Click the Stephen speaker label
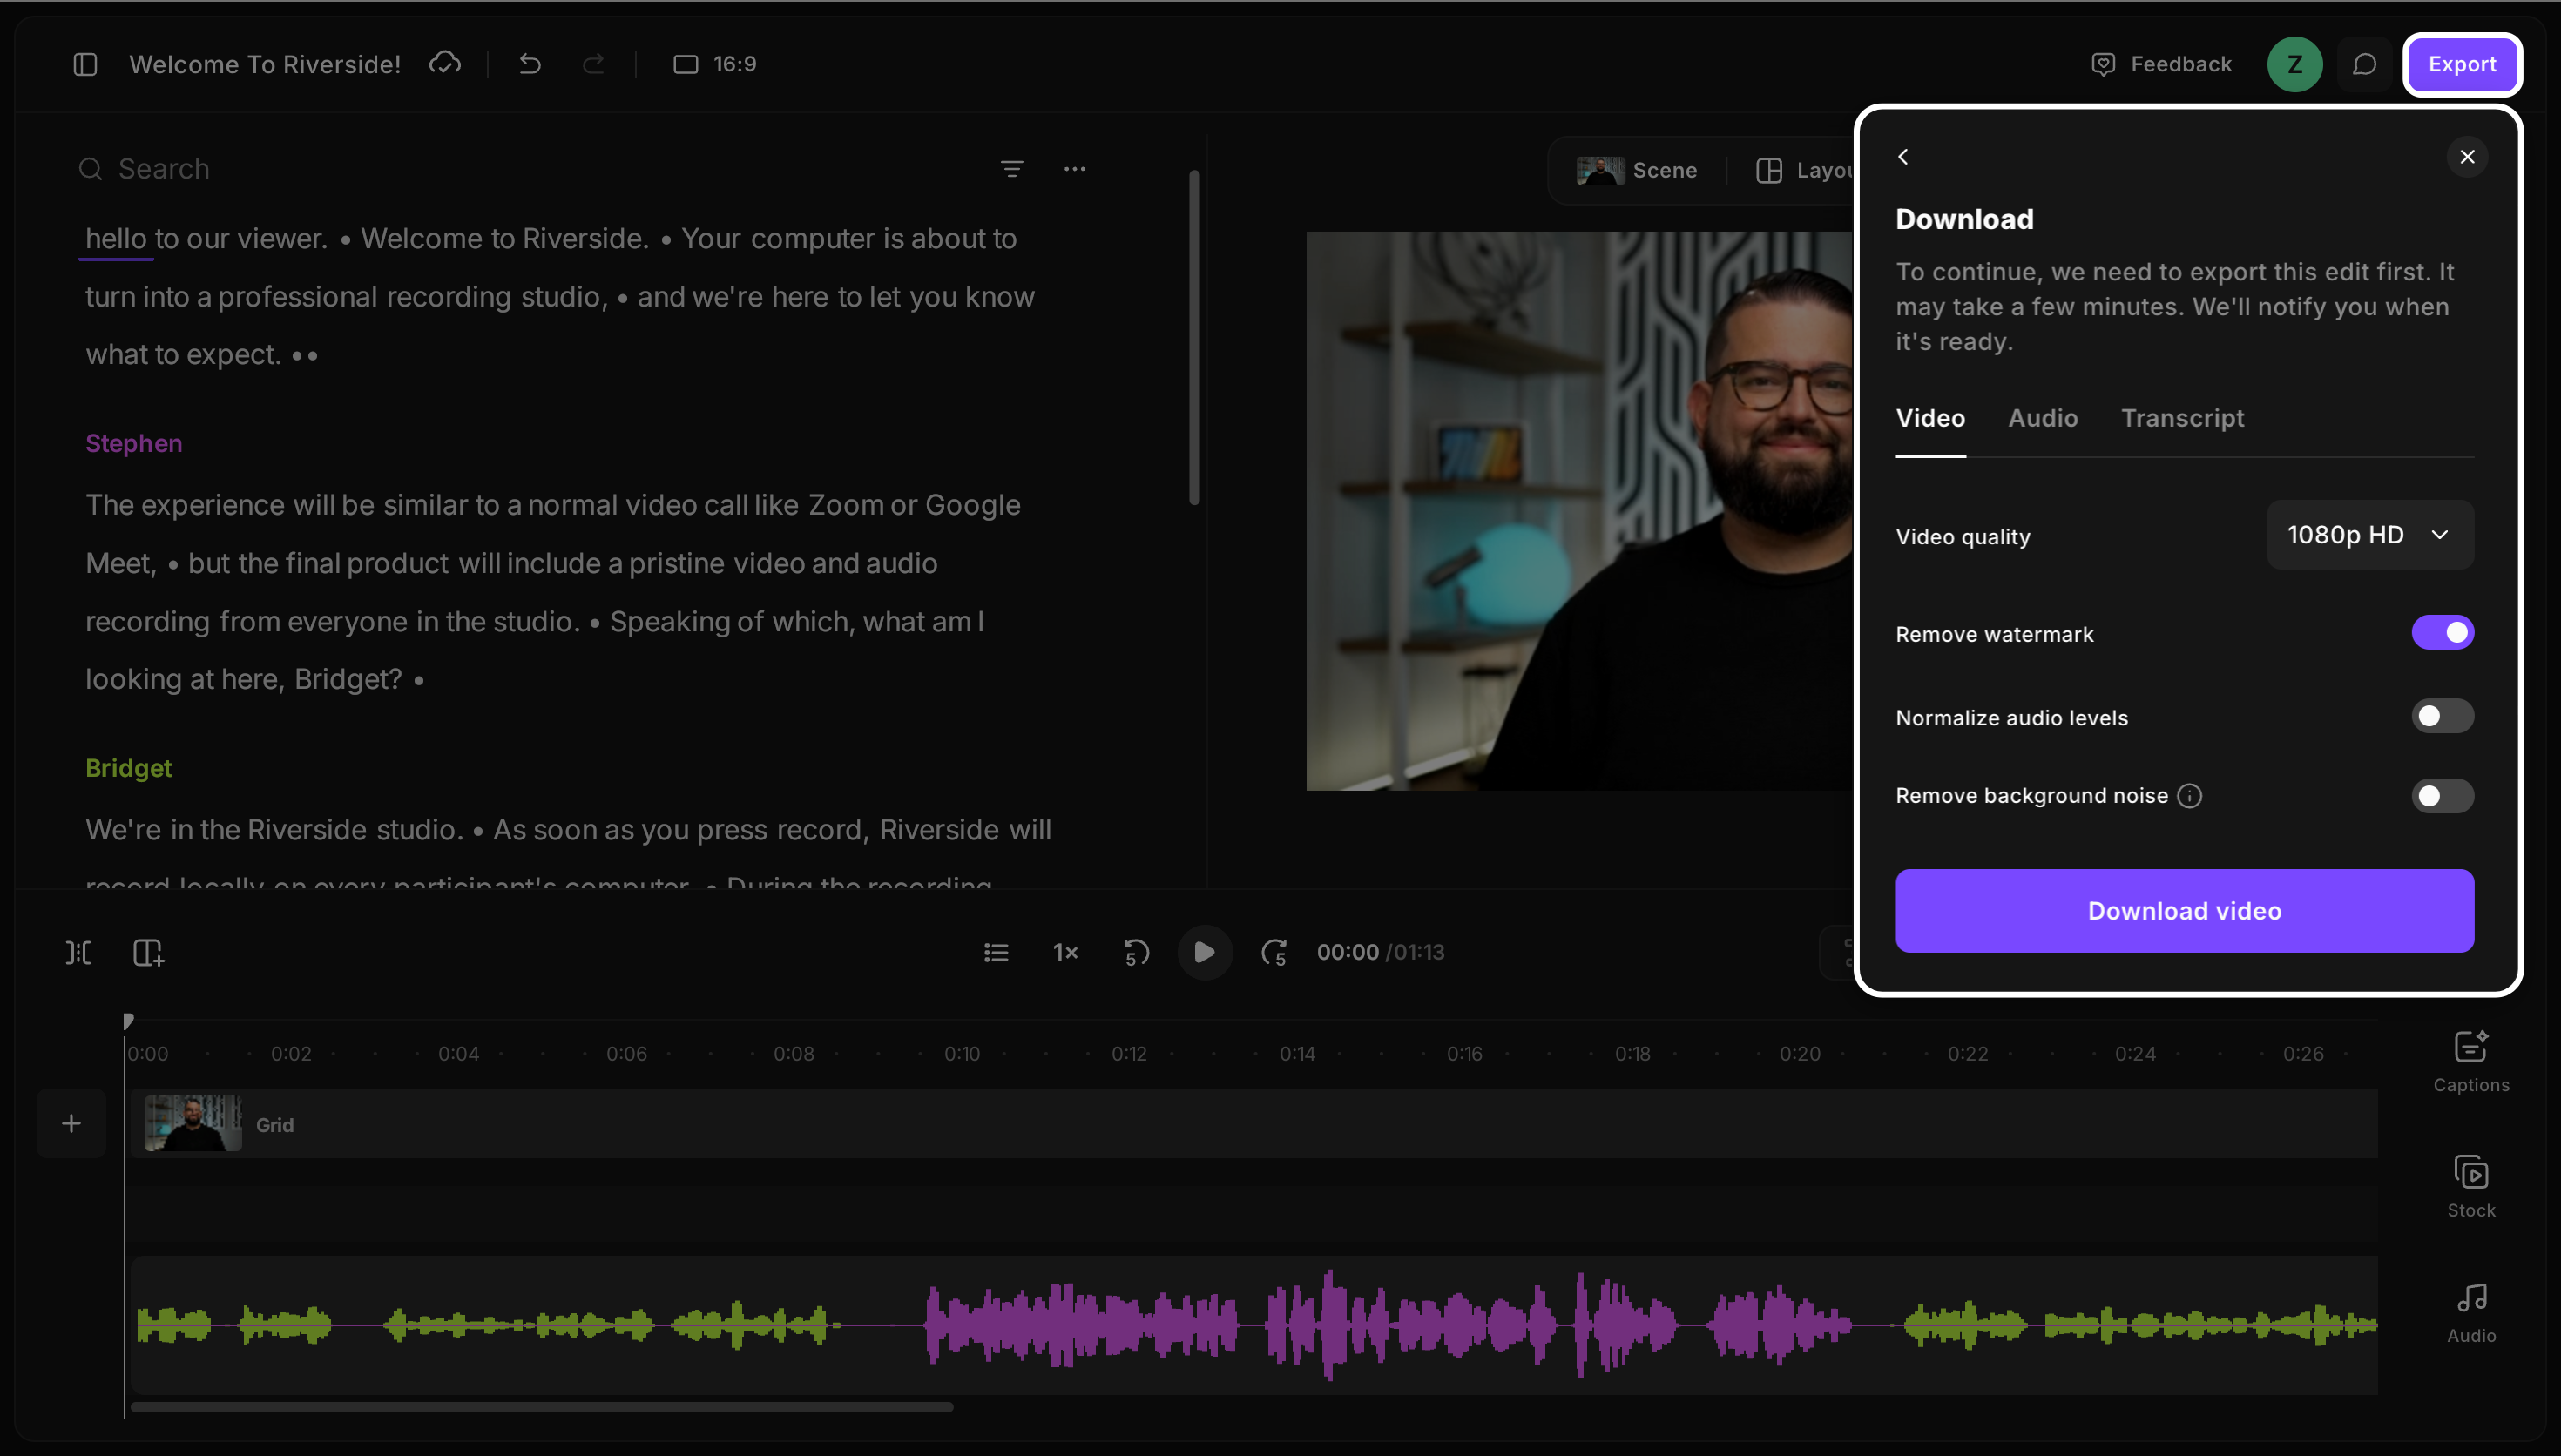This screenshot has height=1456, width=2561. (134, 444)
